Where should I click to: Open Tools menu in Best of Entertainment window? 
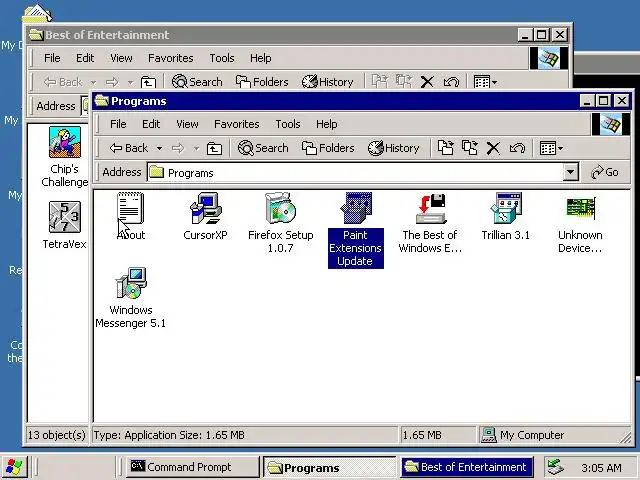tap(222, 58)
